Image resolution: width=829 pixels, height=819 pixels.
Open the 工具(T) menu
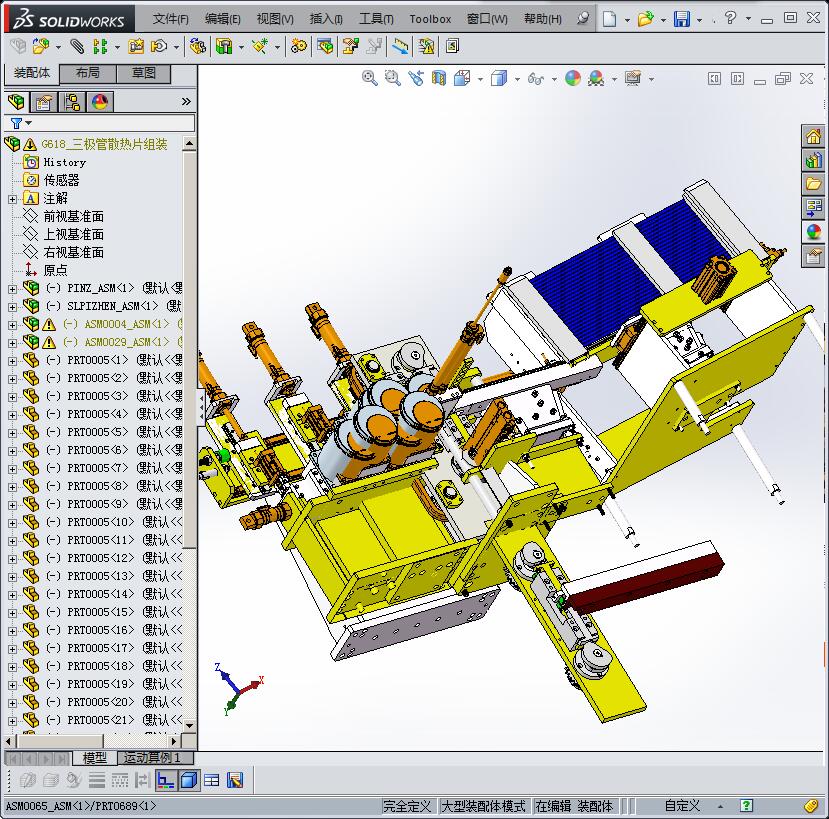[x=376, y=19]
